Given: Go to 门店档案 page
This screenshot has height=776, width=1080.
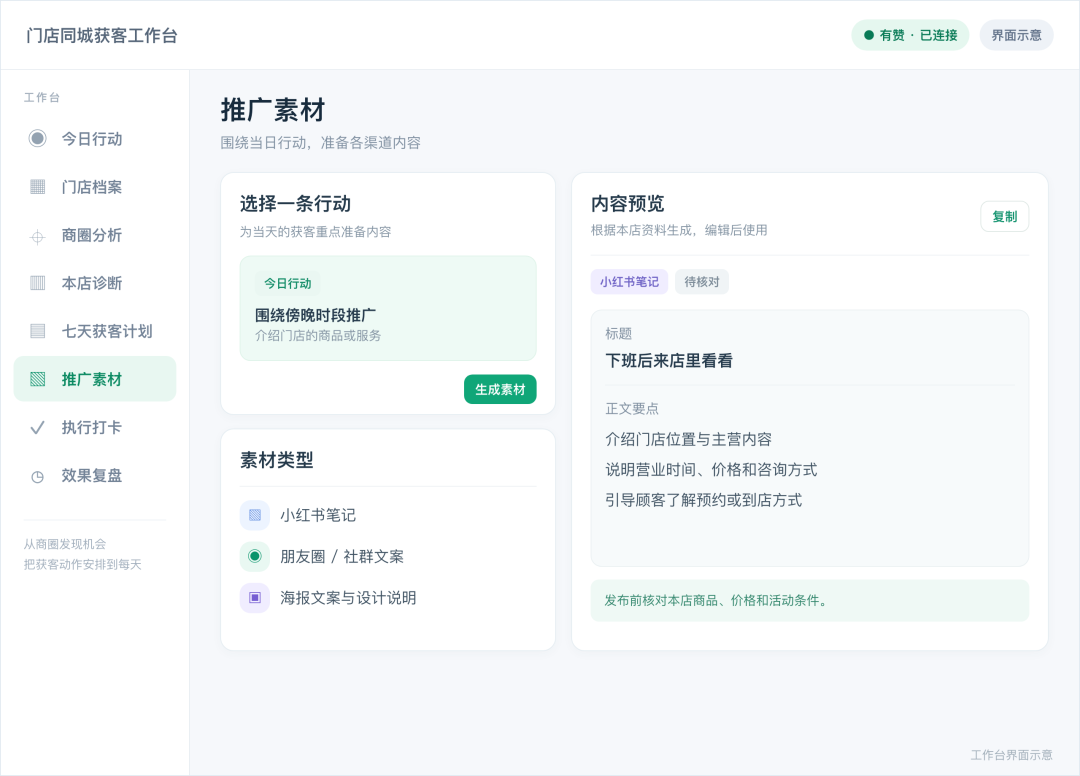Looking at the screenshot, I should pos(95,187).
